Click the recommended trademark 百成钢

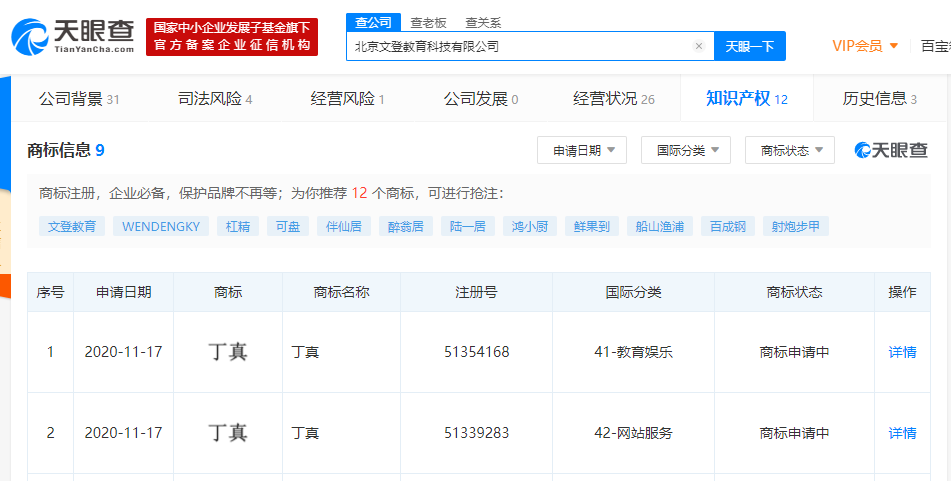point(728,226)
